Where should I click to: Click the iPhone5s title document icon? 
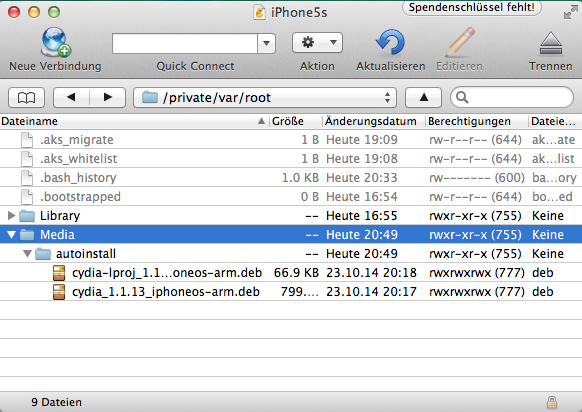tap(259, 12)
